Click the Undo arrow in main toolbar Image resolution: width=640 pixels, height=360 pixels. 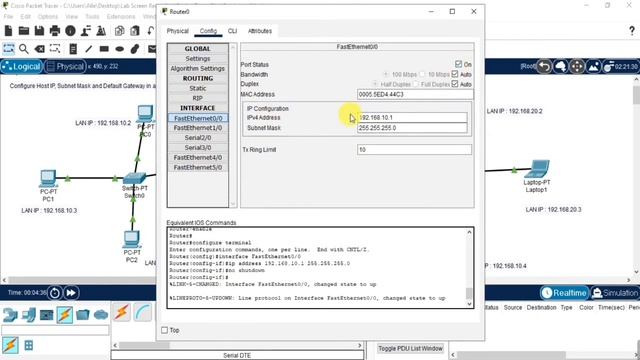tap(150, 31)
